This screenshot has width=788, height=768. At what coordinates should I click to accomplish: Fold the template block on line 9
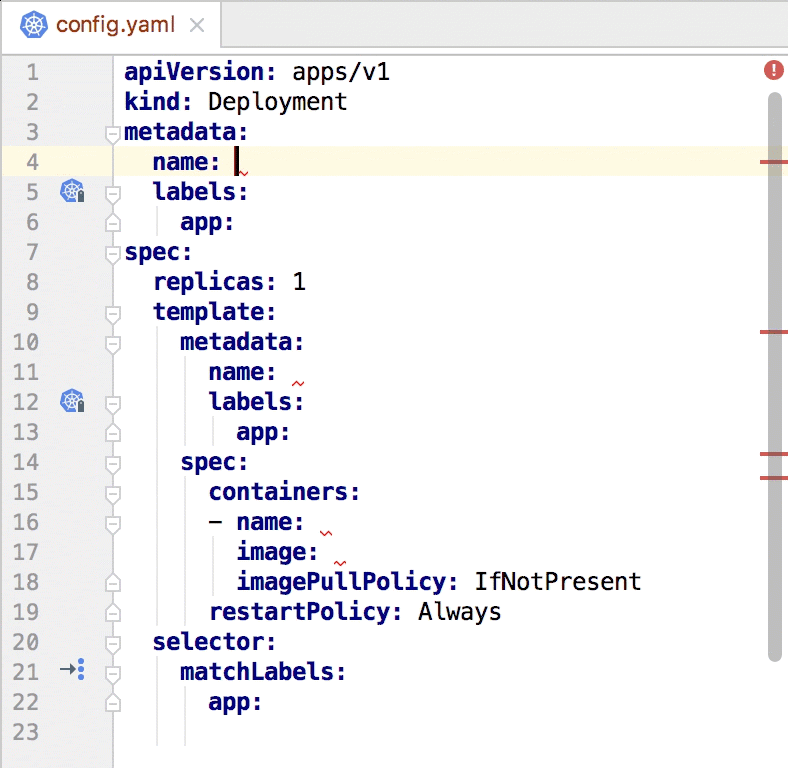[112, 312]
